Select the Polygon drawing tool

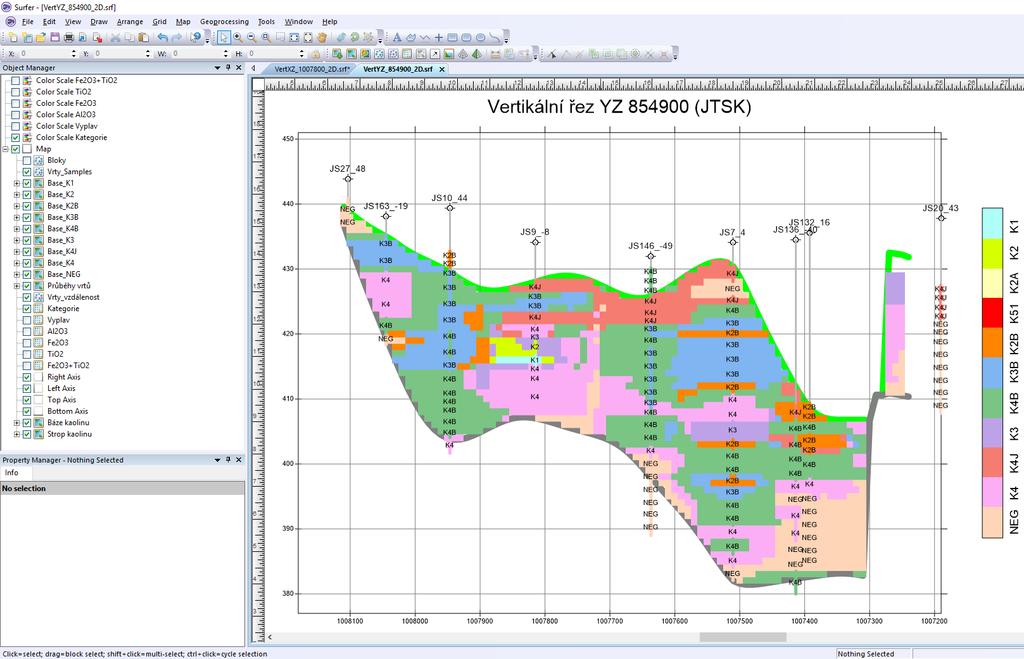click(411, 37)
